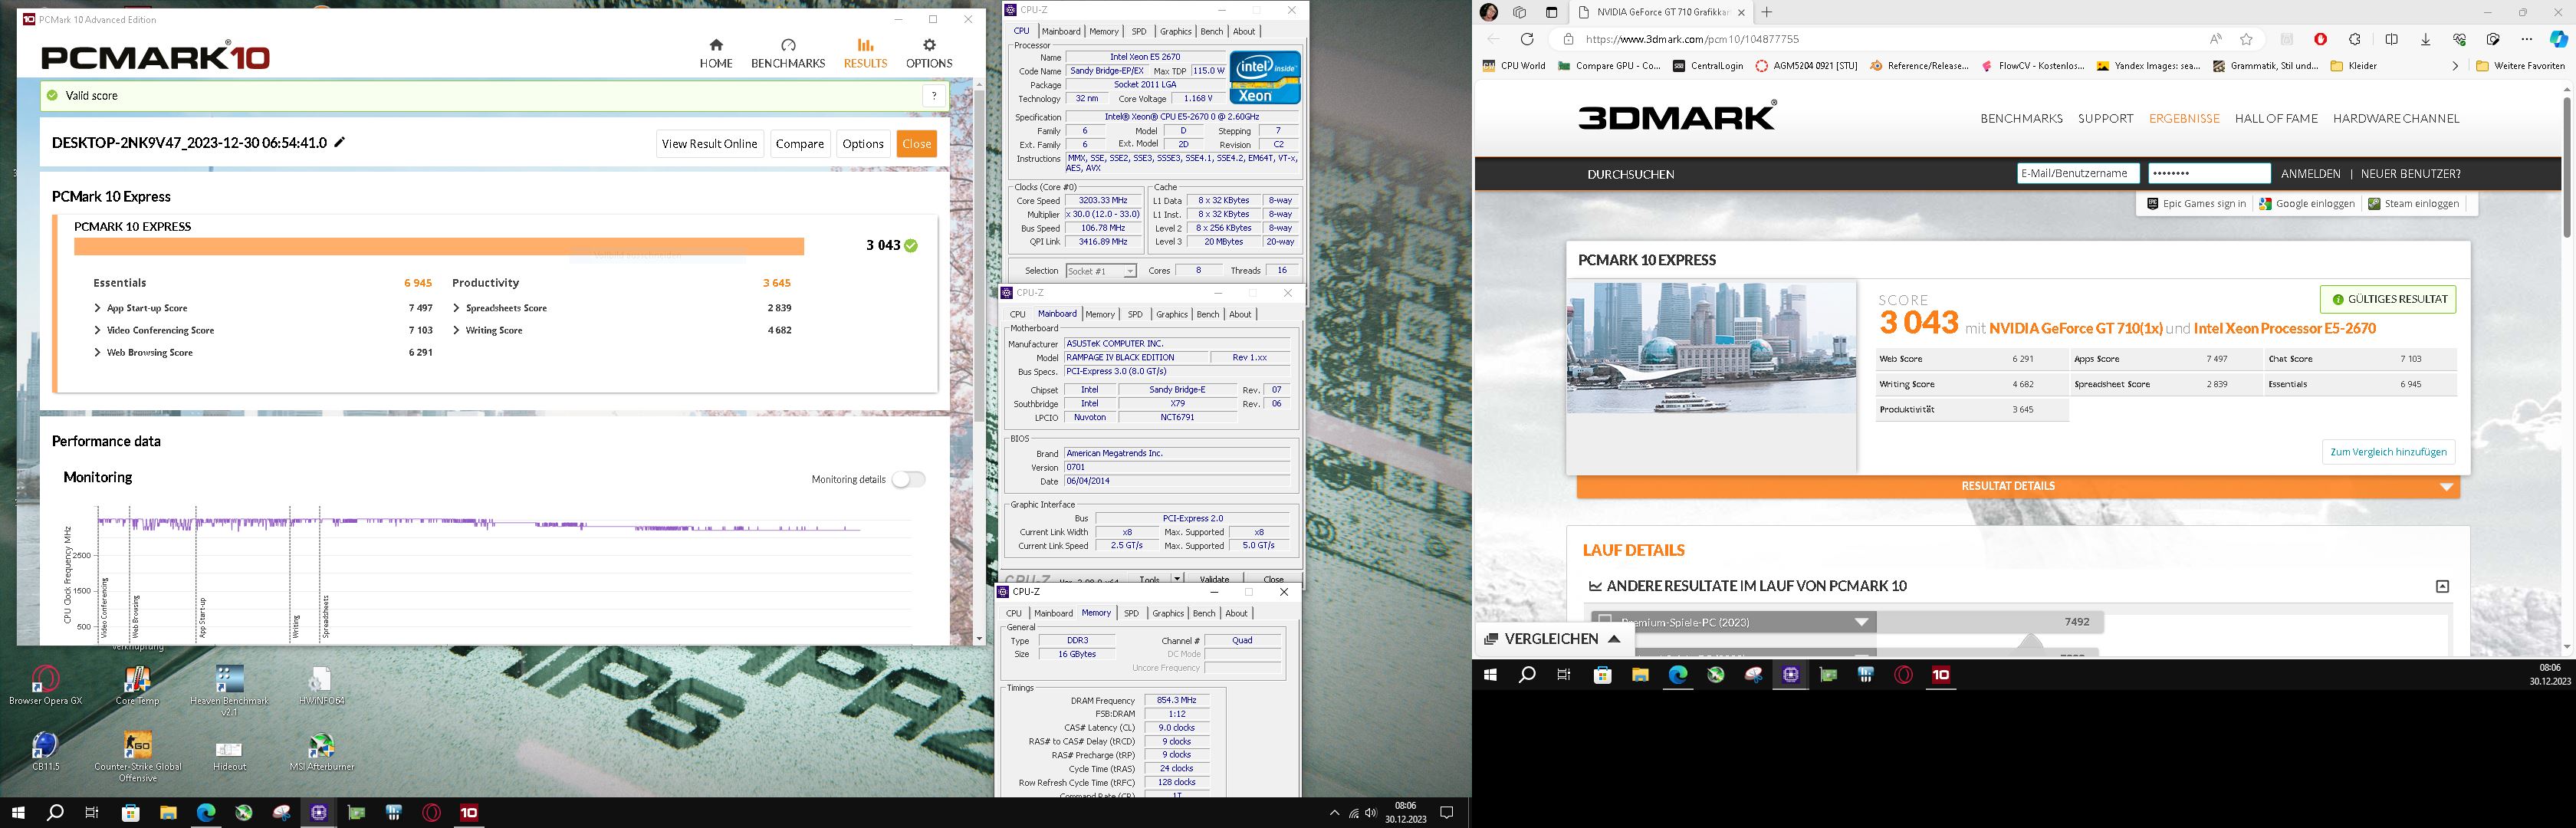
Task: Open the notification center icon
Action: 1446,813
